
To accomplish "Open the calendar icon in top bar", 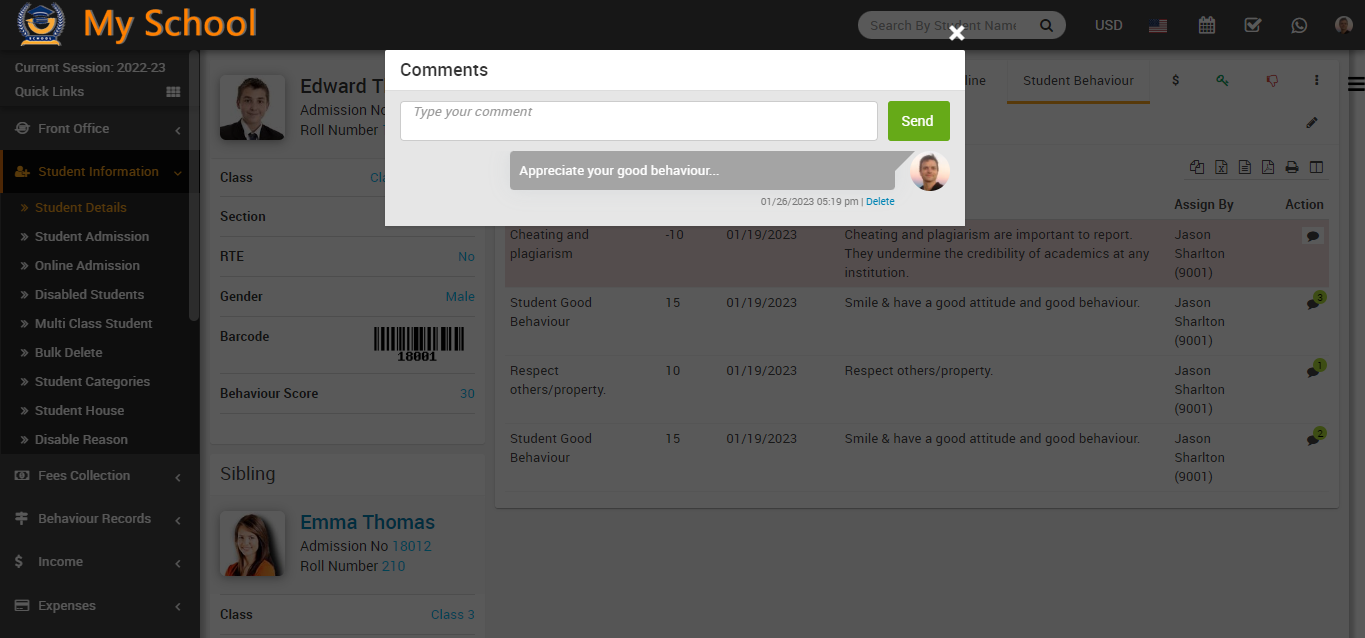I will click(x=1207, y=26).
